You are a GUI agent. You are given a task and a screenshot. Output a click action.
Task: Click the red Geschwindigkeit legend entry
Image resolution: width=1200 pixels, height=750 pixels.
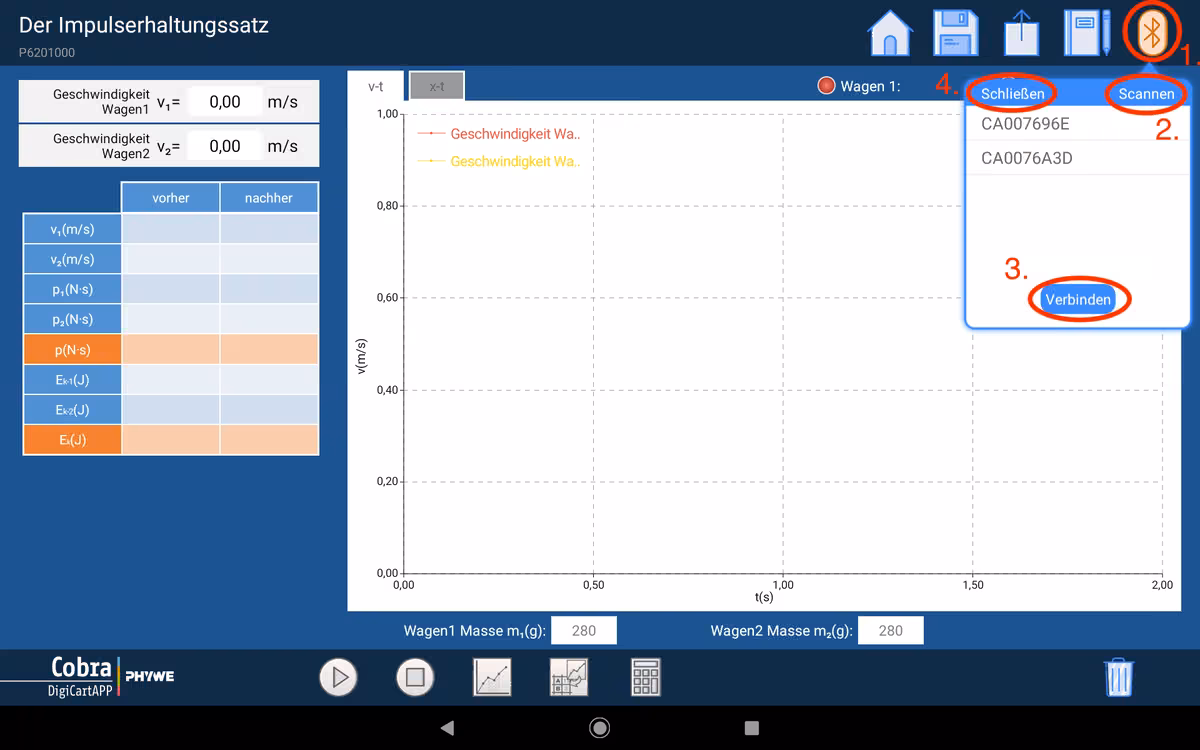498,133
